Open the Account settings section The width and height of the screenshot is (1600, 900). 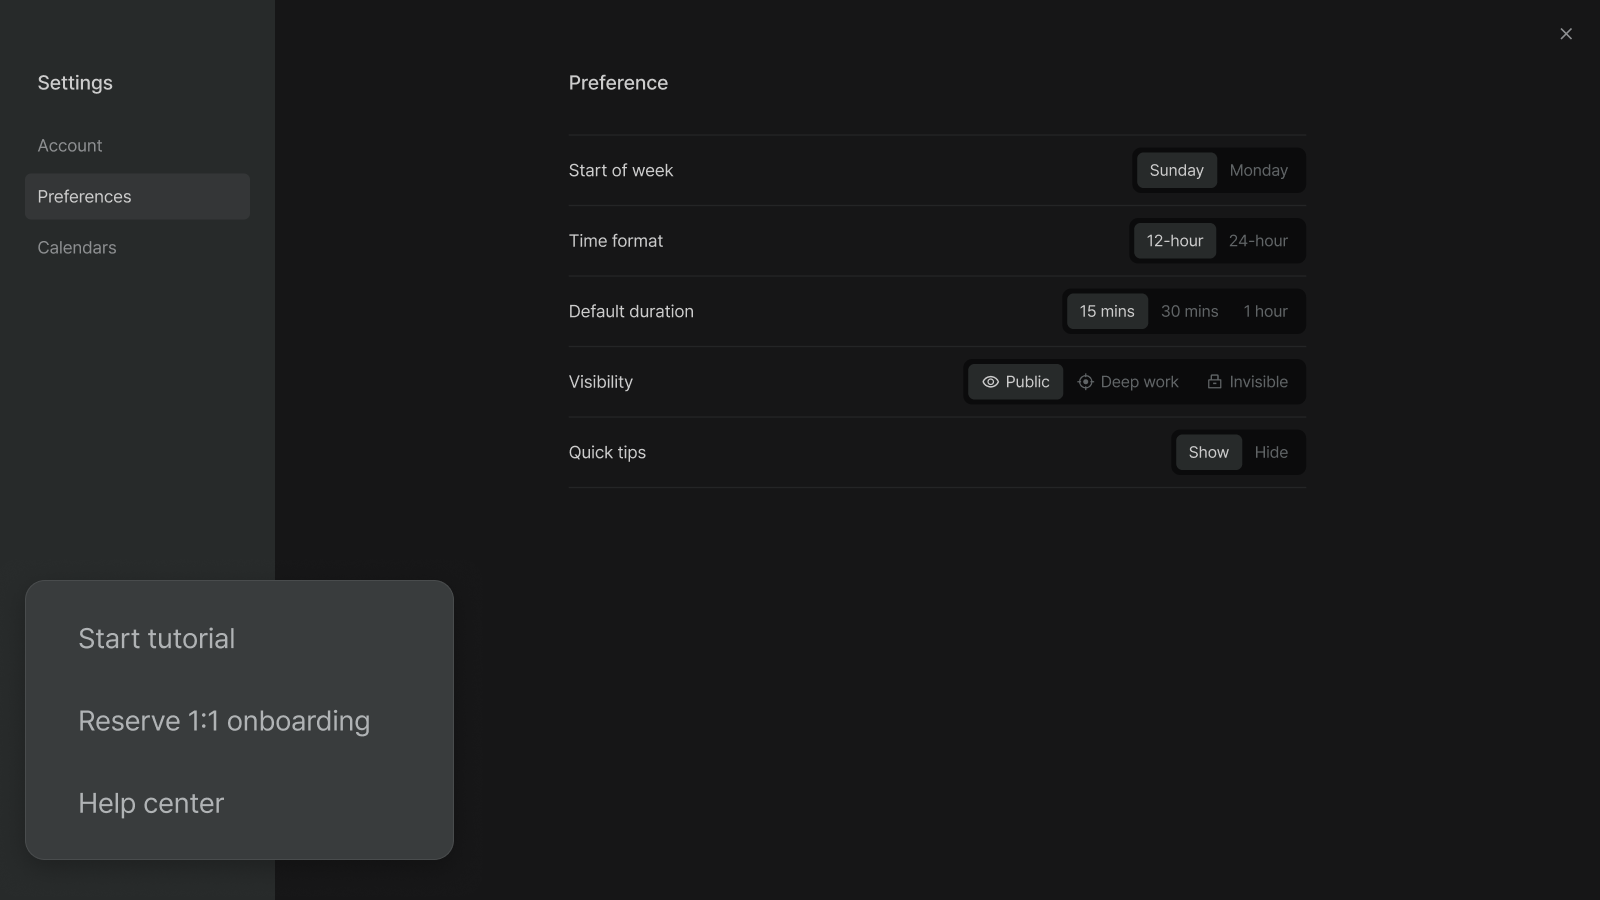(x=137, y=146)
